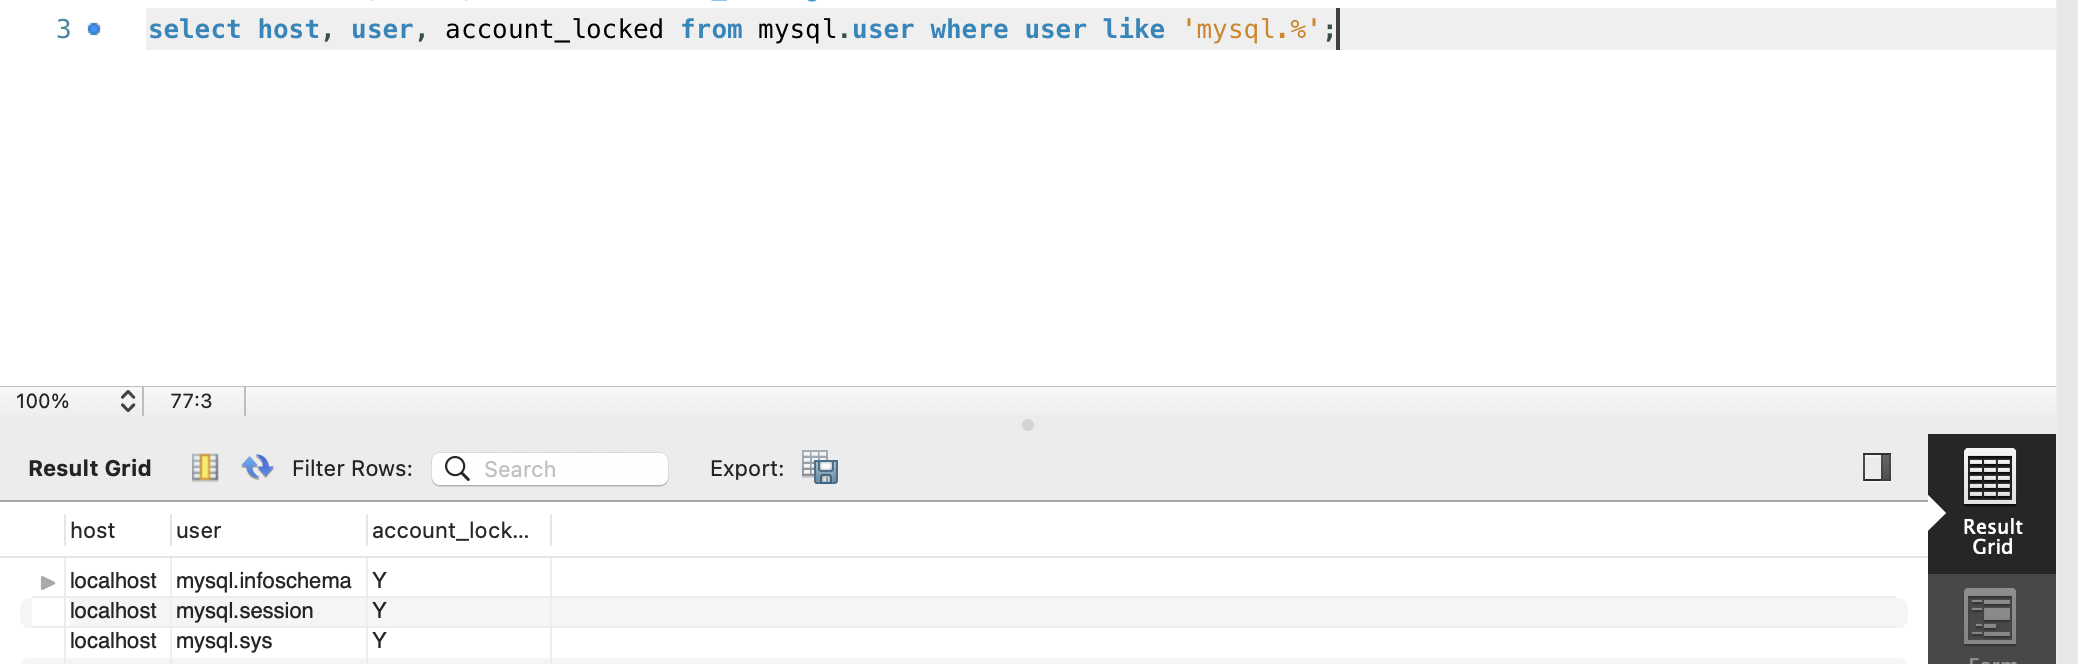
Task: Click the Filter Rows search field
Action: [x=550, y=468]
